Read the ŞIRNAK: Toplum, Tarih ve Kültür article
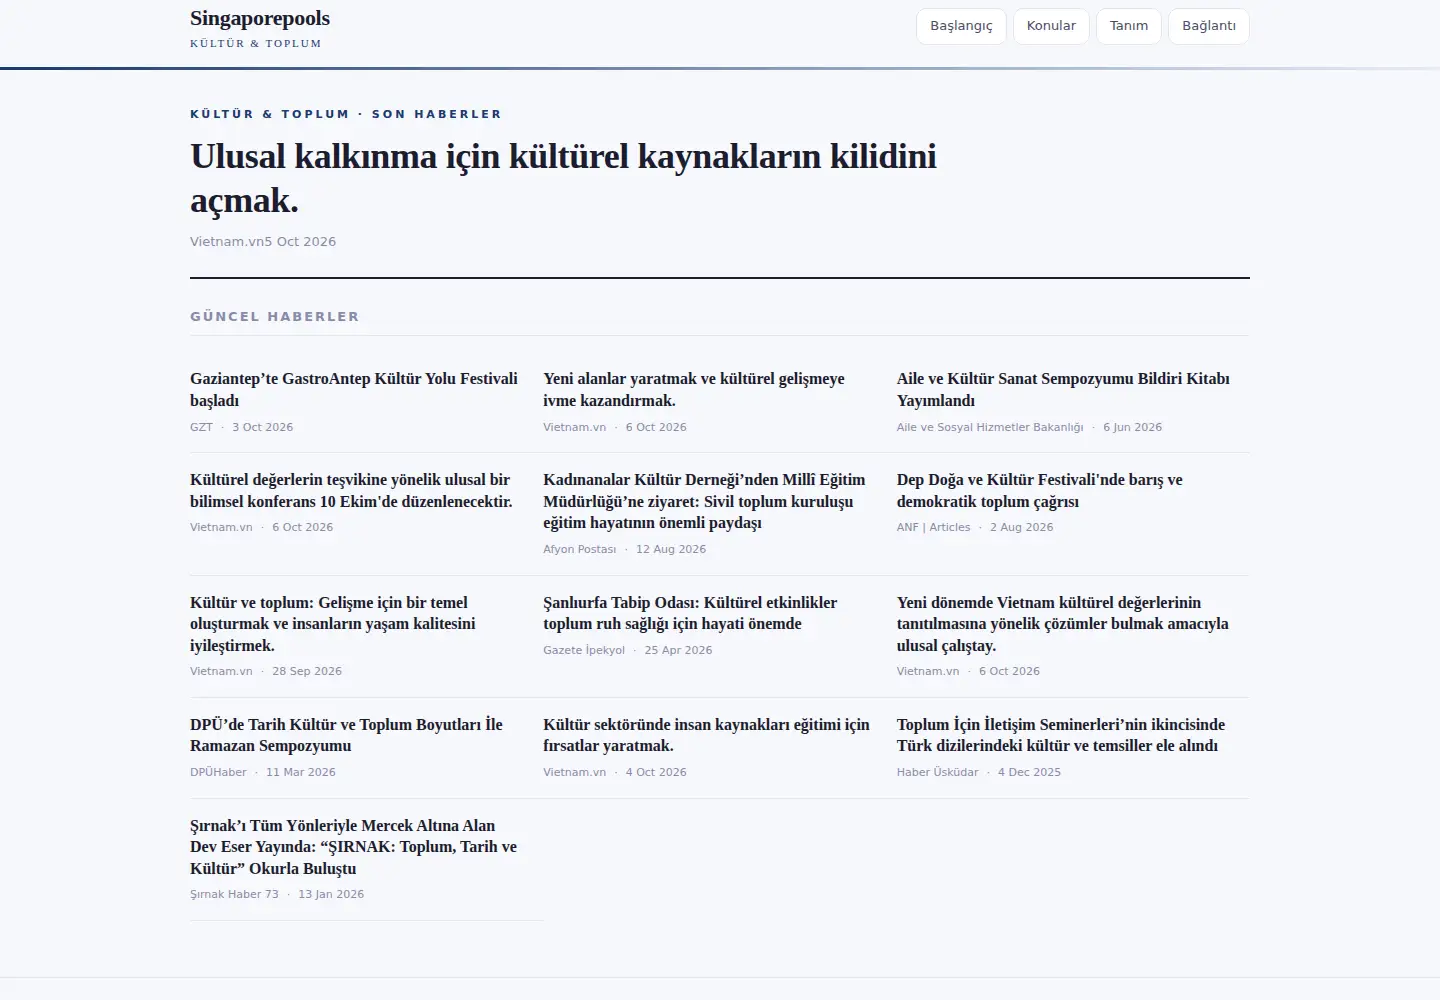This screenshot has height=1000, width=1440. click(353, 847)
